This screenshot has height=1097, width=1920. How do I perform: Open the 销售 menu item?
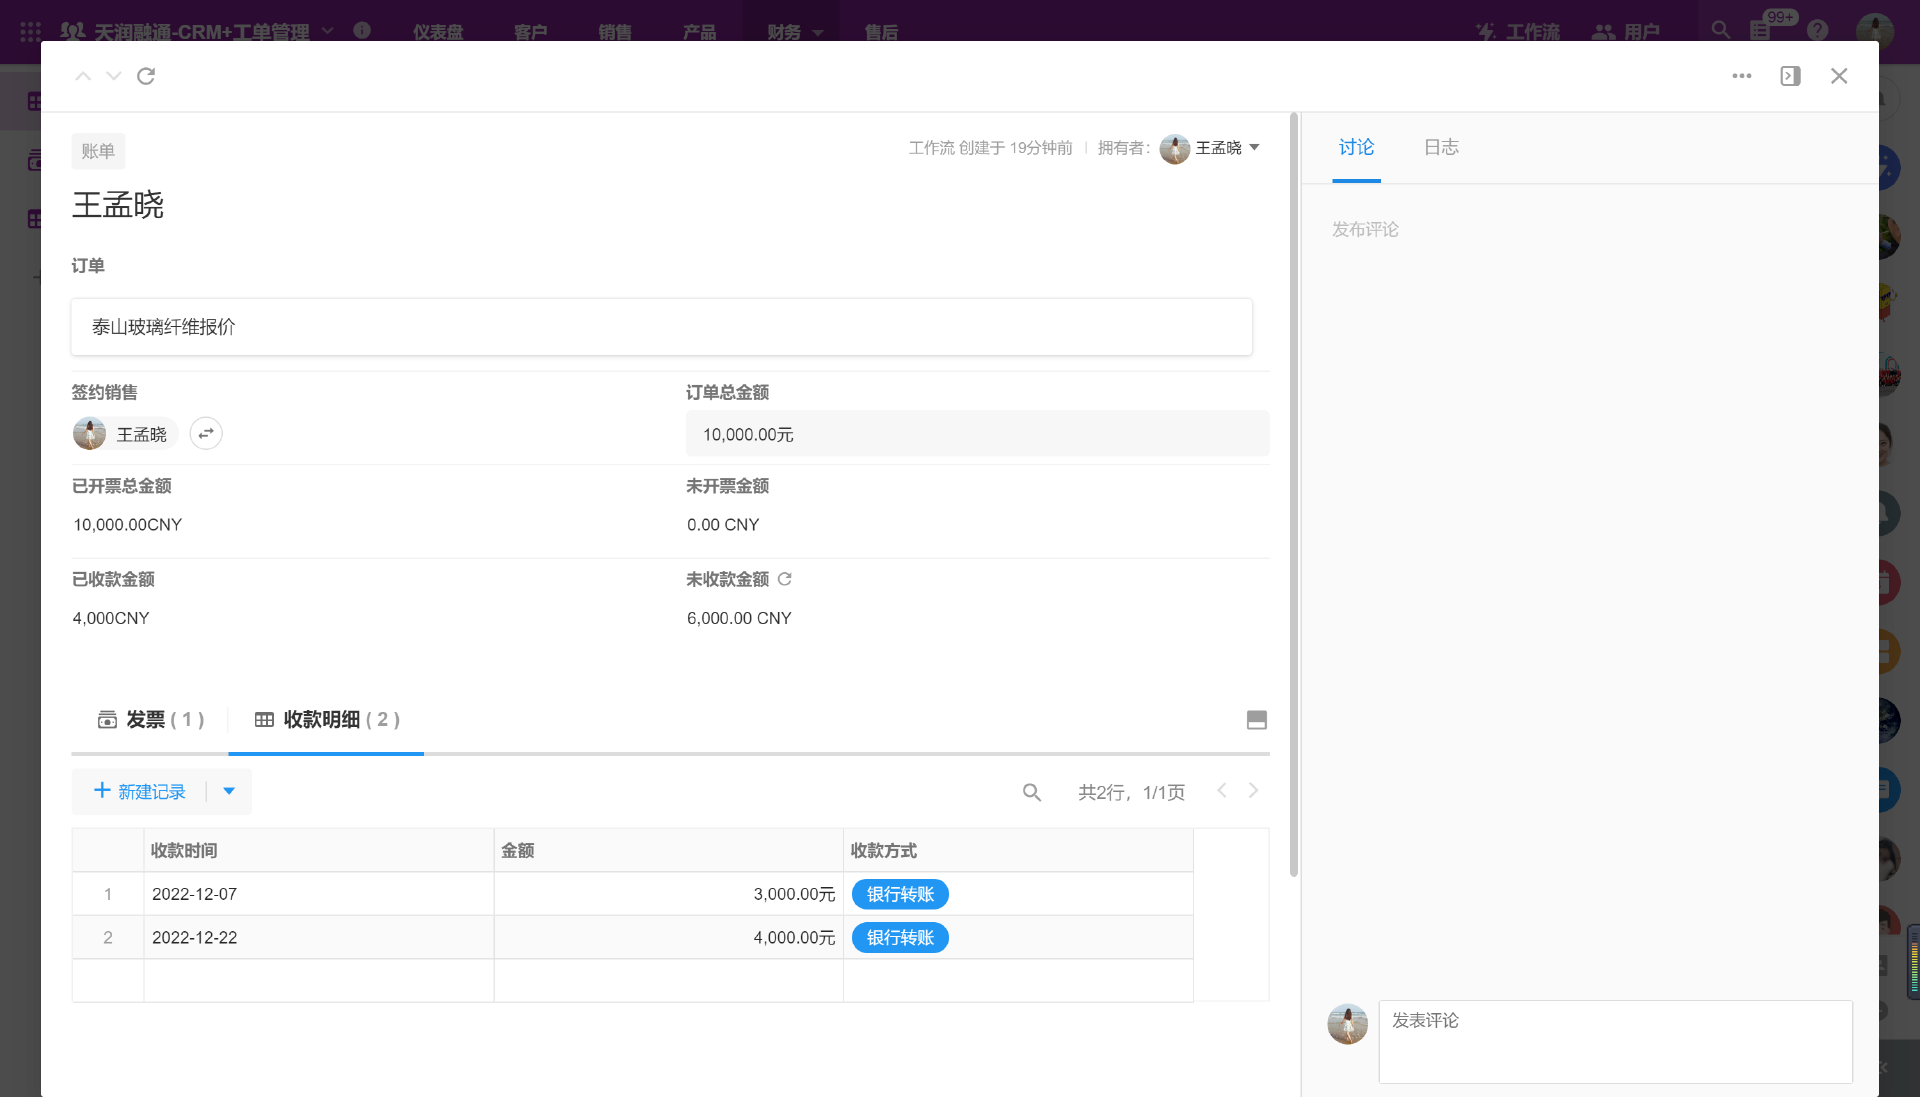coord(614,32)
